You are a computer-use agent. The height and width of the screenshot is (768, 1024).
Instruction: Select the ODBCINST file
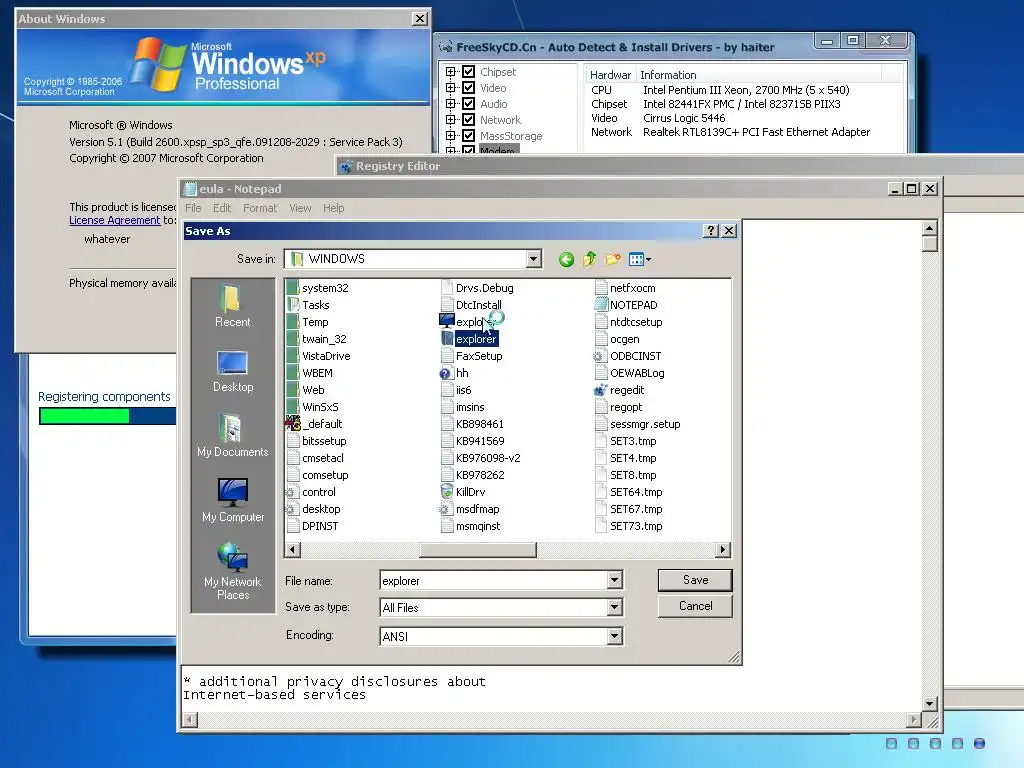(x=628, y=356)
